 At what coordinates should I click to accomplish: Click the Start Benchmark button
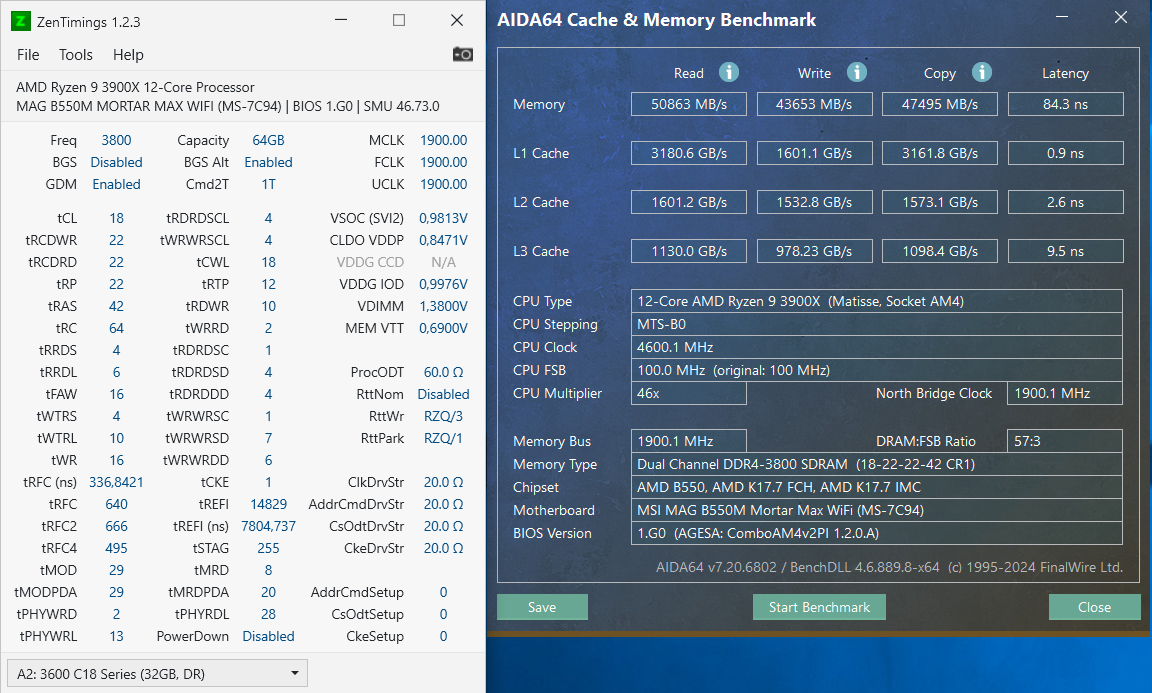pyautogui.click(x=819, y=607)
